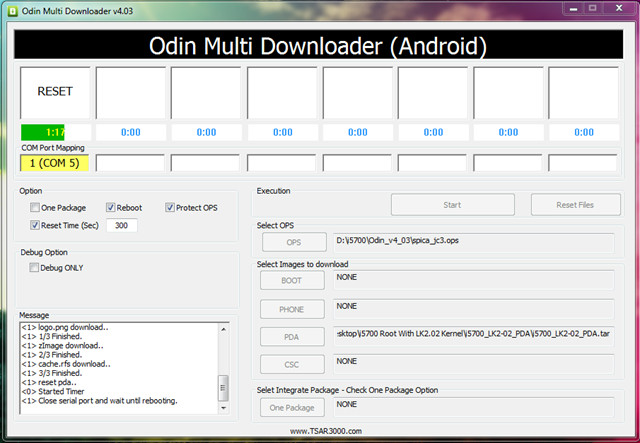This screenshot has width=640, height=443.
Task: Click the message log scrollbar thumb
Action: (x=223, y=388)
